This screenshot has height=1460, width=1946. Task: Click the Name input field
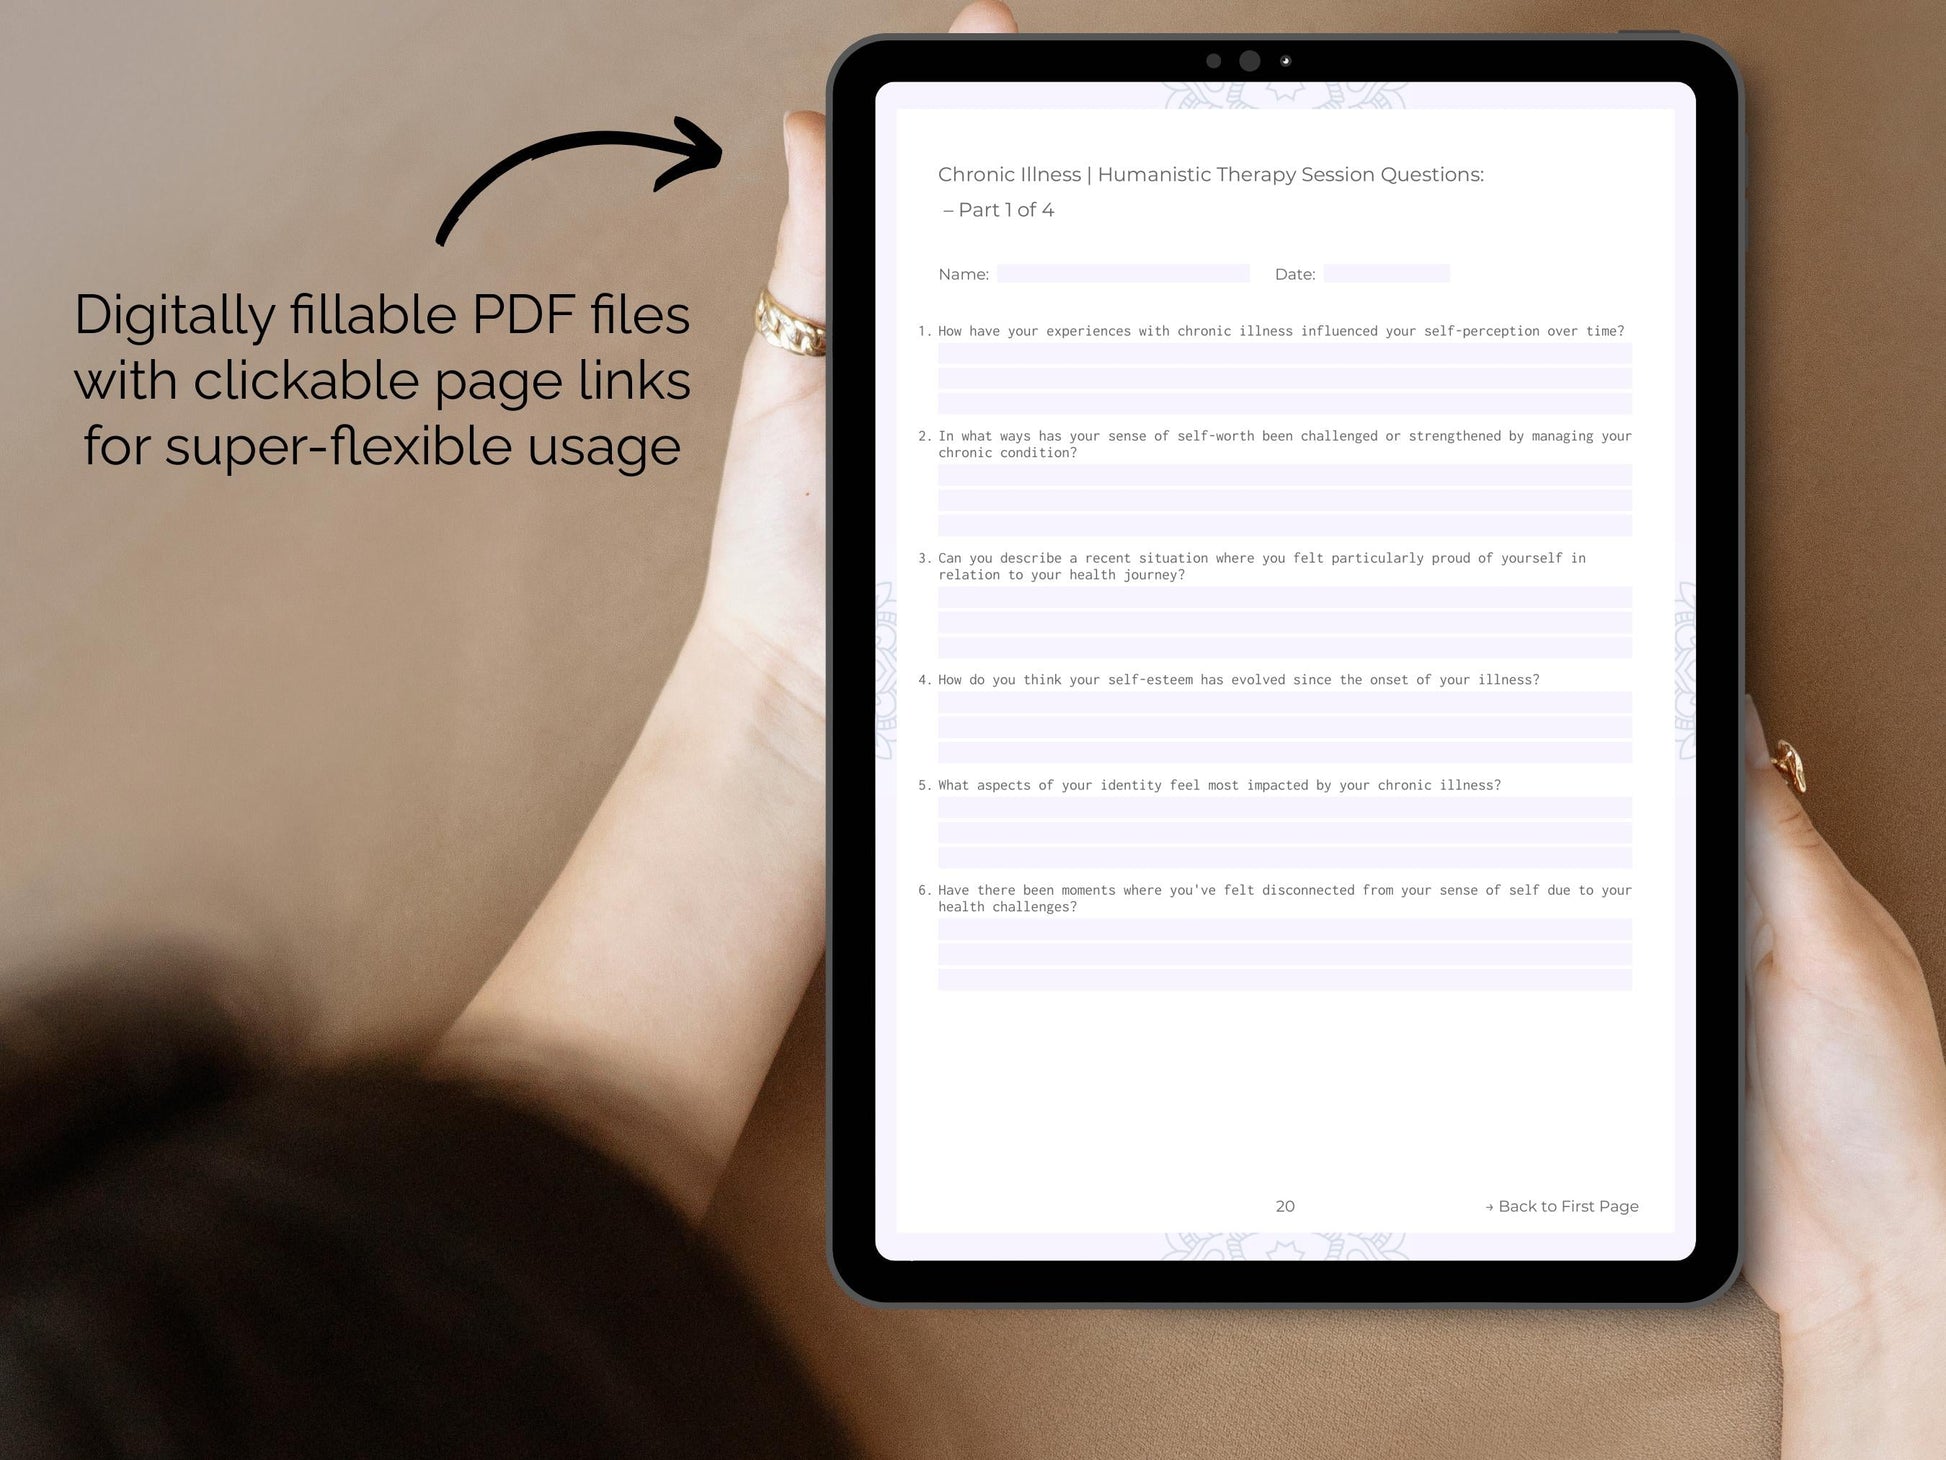tap(1129, 273)
